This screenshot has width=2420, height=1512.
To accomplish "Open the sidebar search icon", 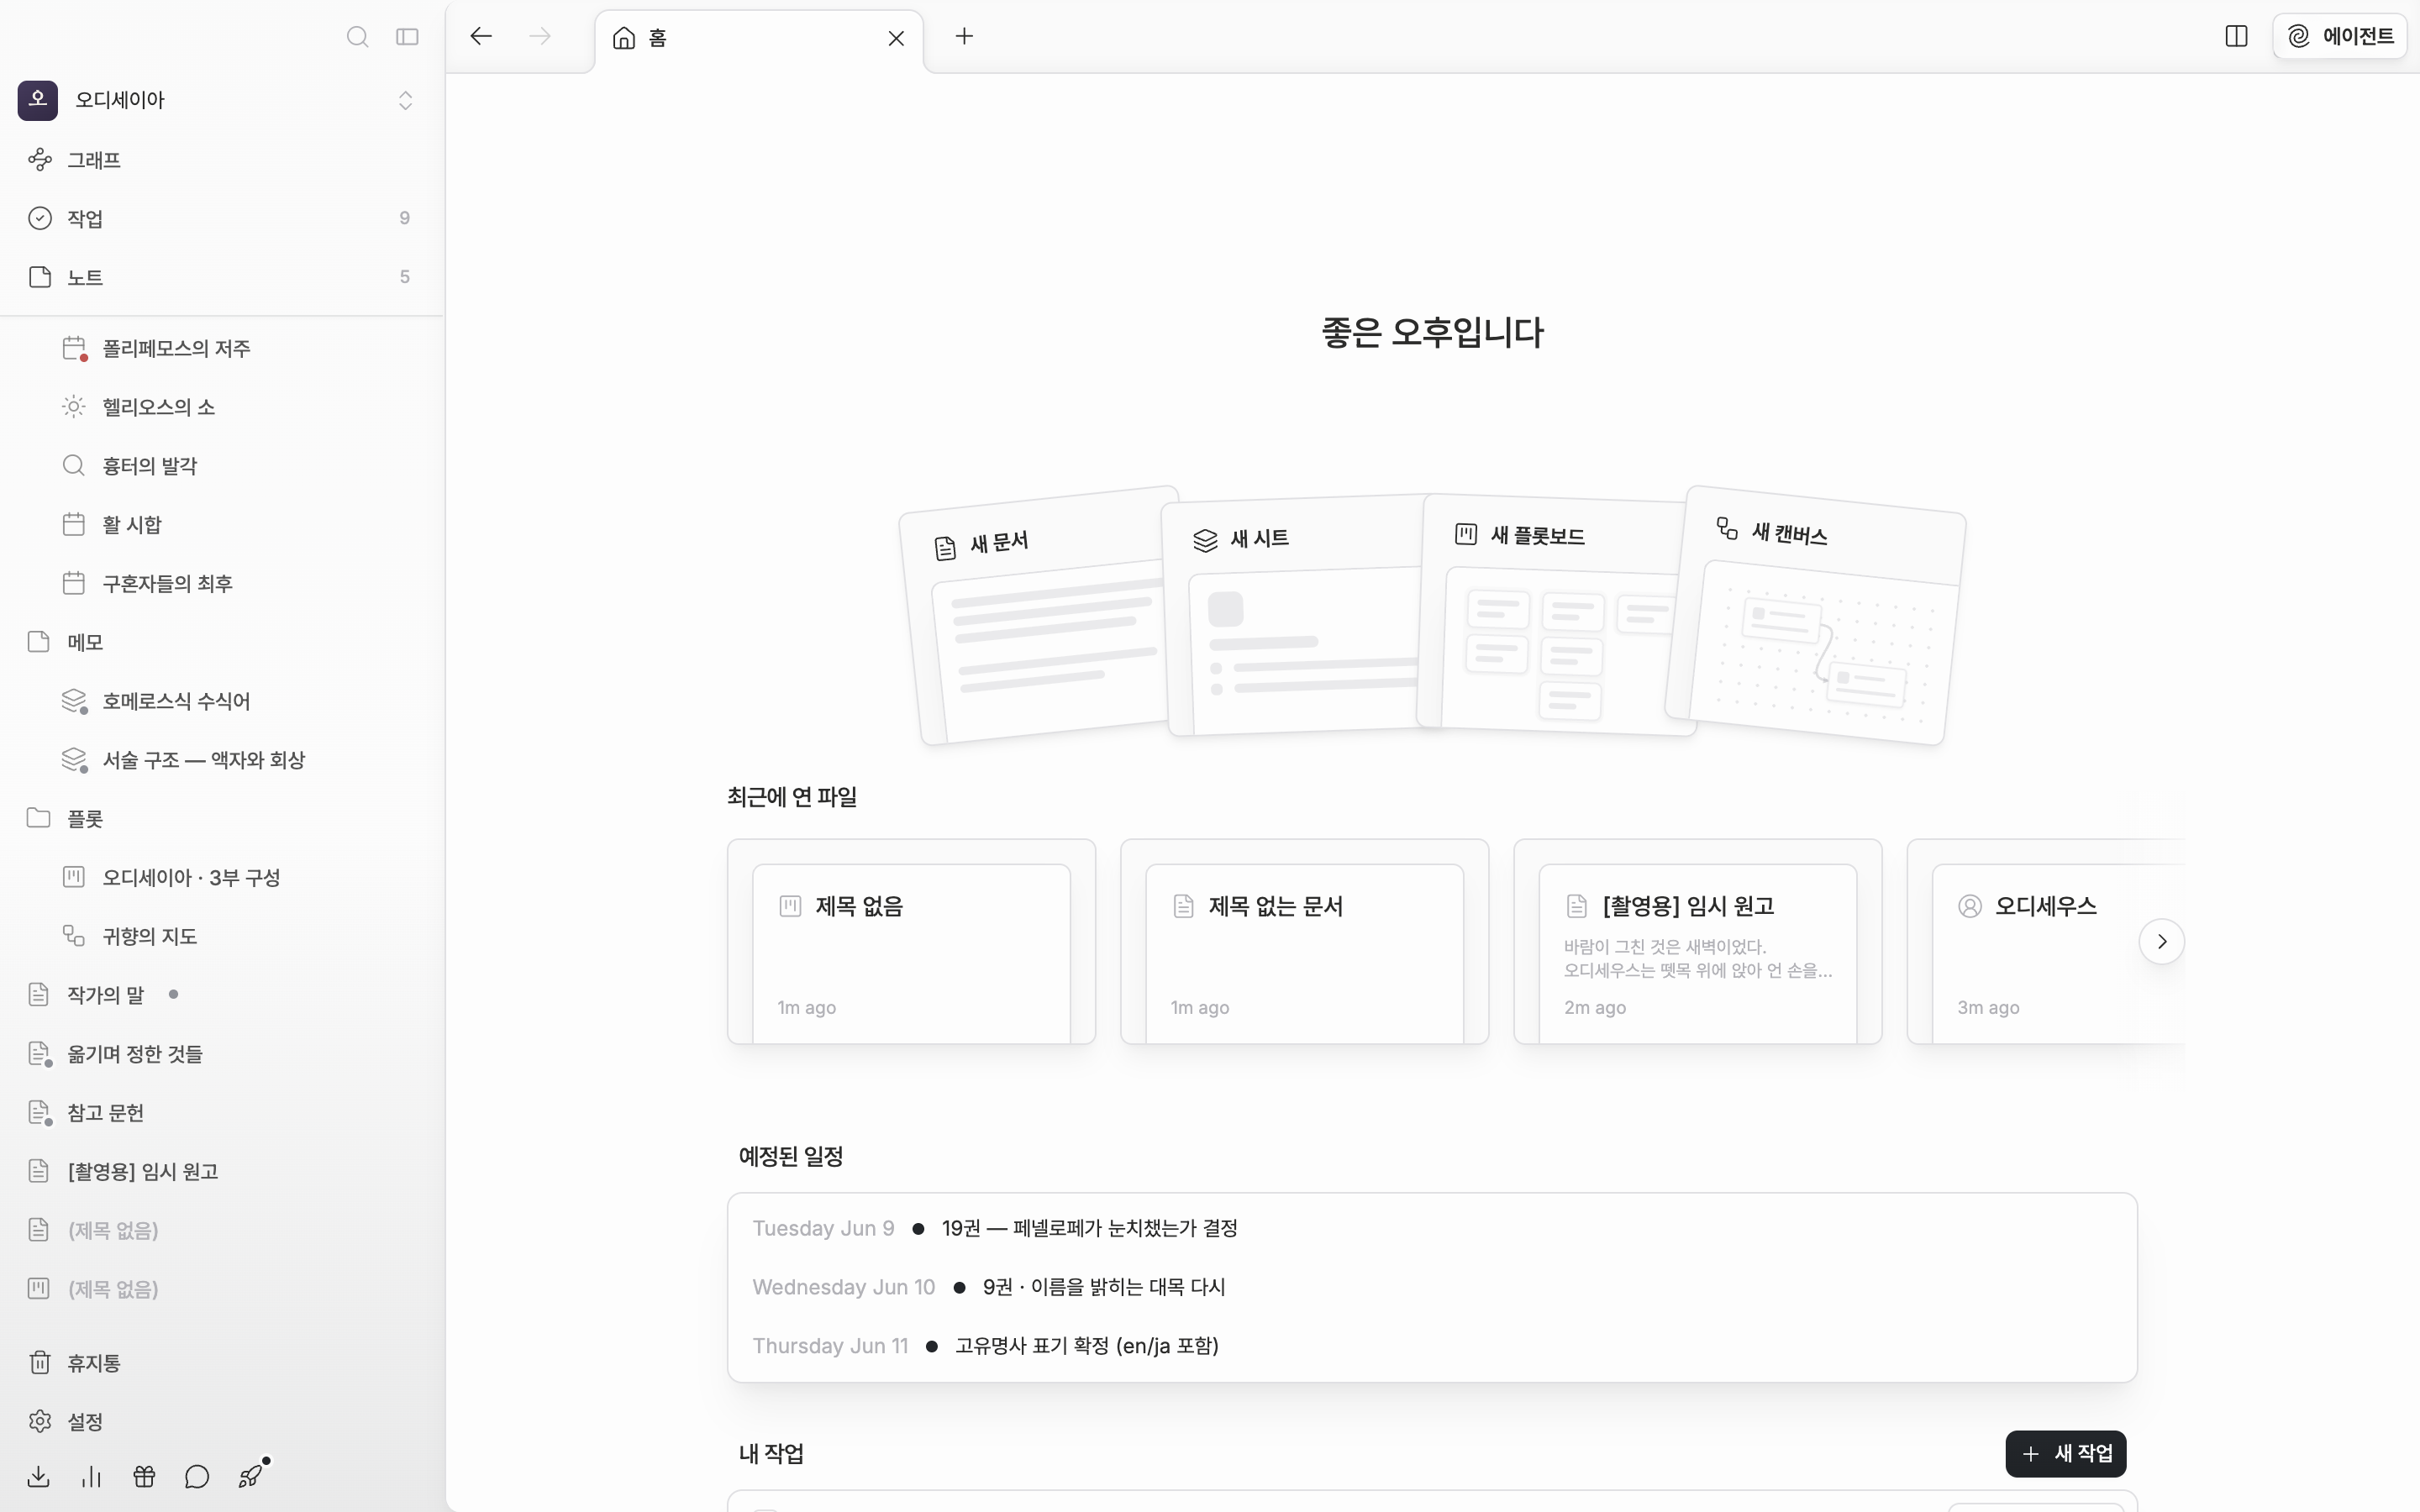I will coord(357,37).
